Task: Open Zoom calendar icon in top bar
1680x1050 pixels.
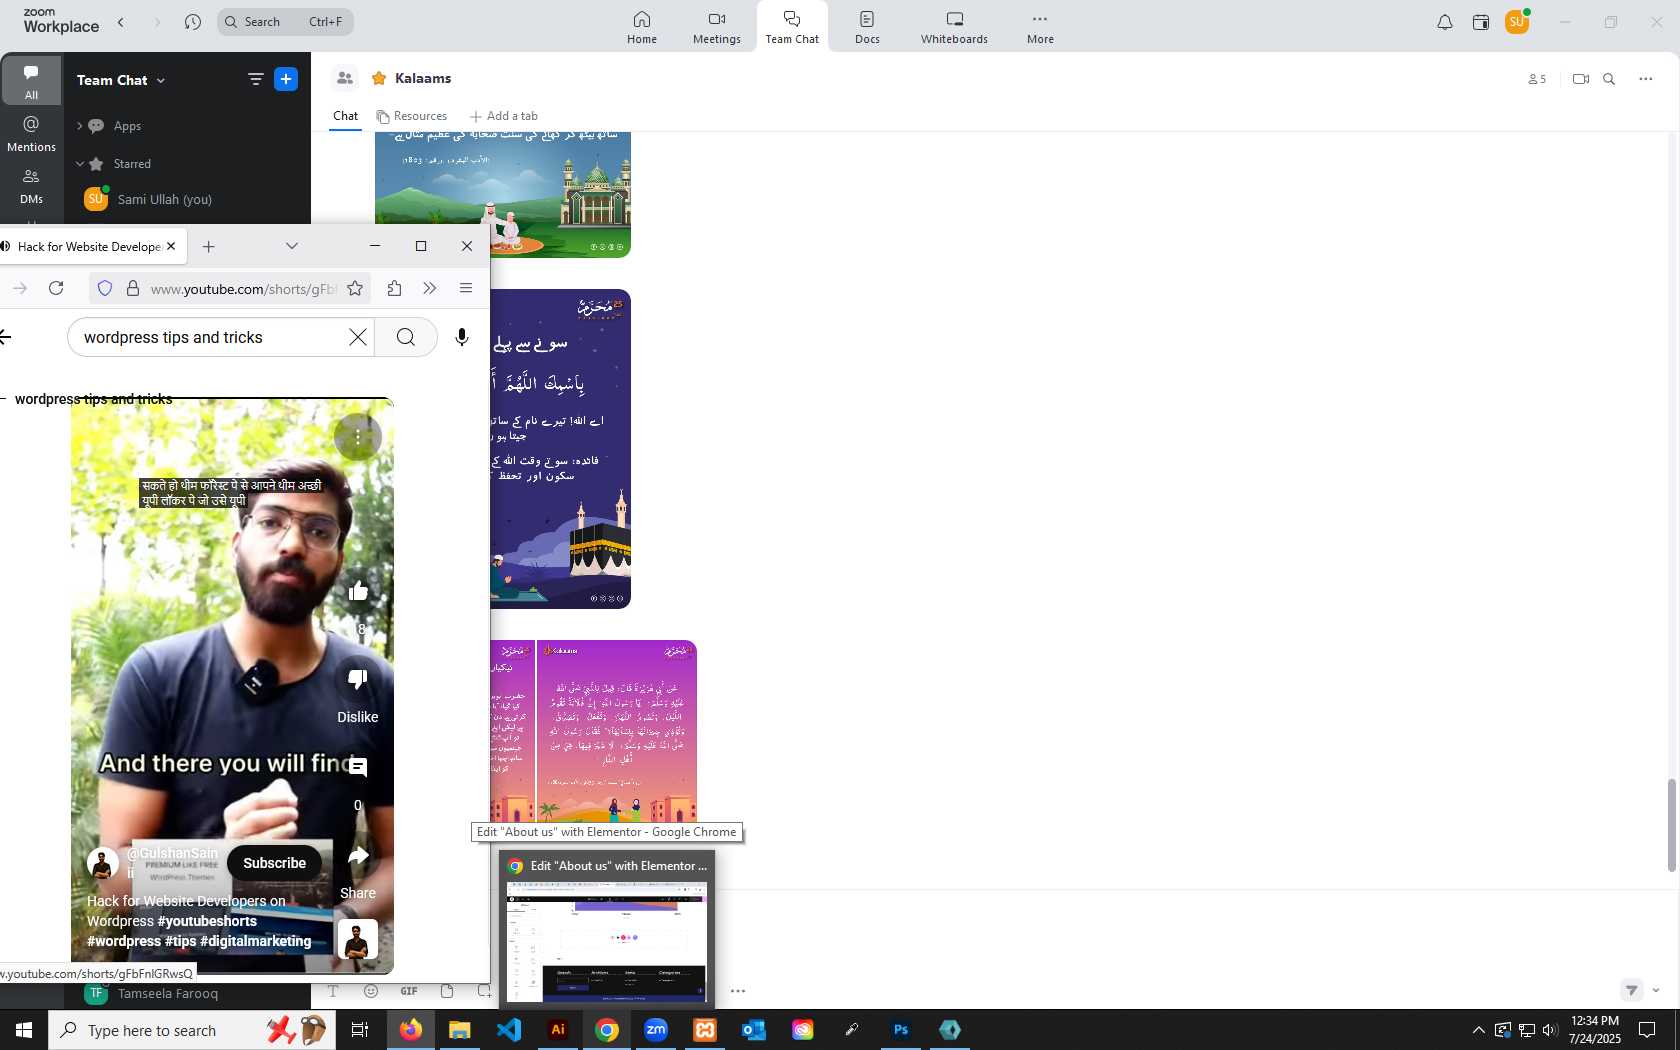Action: click(x=1481, y=22)
